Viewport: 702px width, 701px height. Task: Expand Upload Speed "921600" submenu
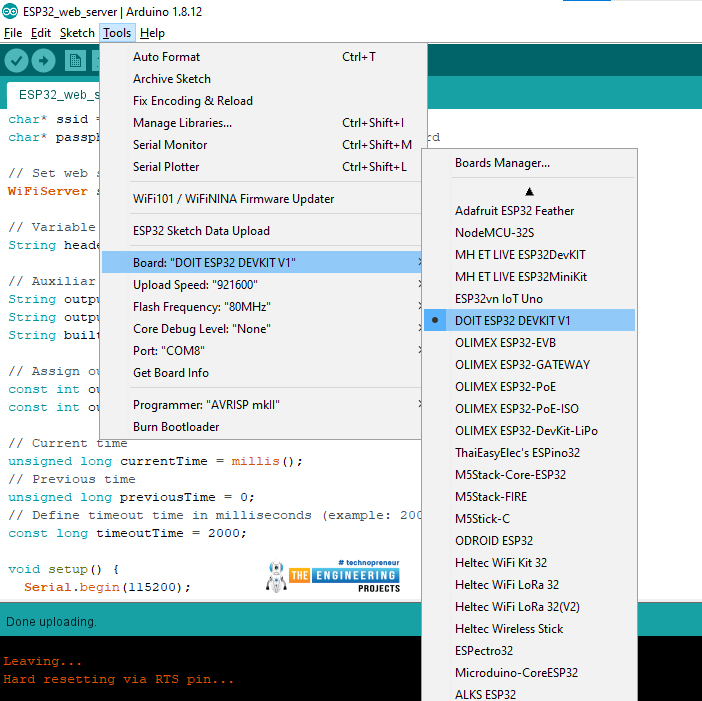point(261,285)
